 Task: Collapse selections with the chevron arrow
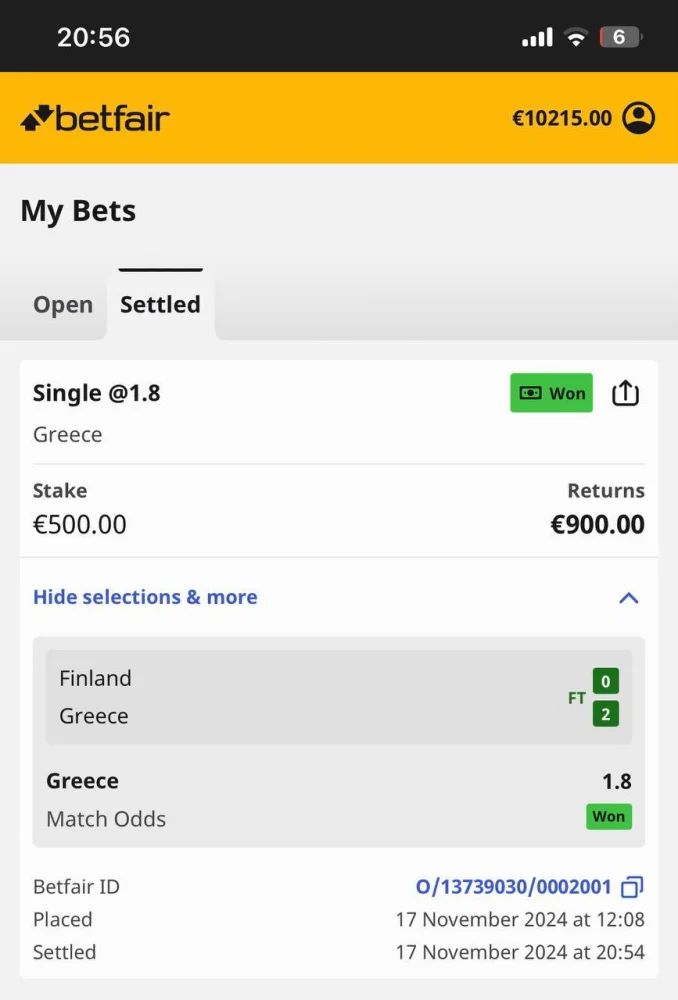pyautogui.click(x=628, y=598)
